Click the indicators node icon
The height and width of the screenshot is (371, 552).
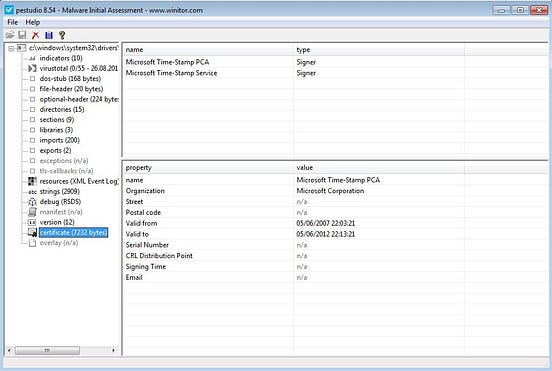coord(32,58)
